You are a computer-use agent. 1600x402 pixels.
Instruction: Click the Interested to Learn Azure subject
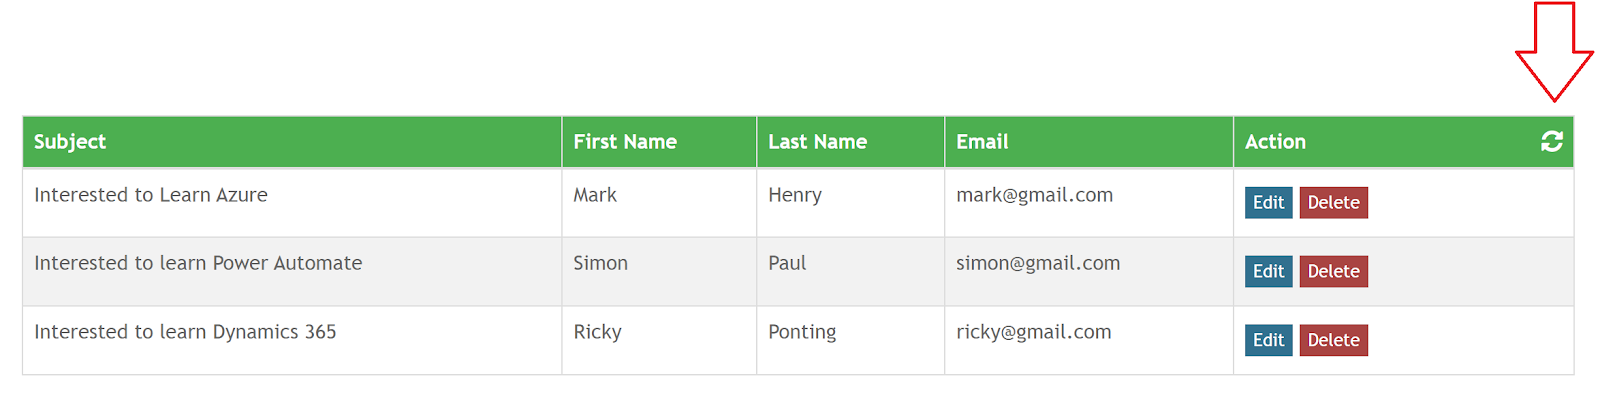(x=151, y=195)
